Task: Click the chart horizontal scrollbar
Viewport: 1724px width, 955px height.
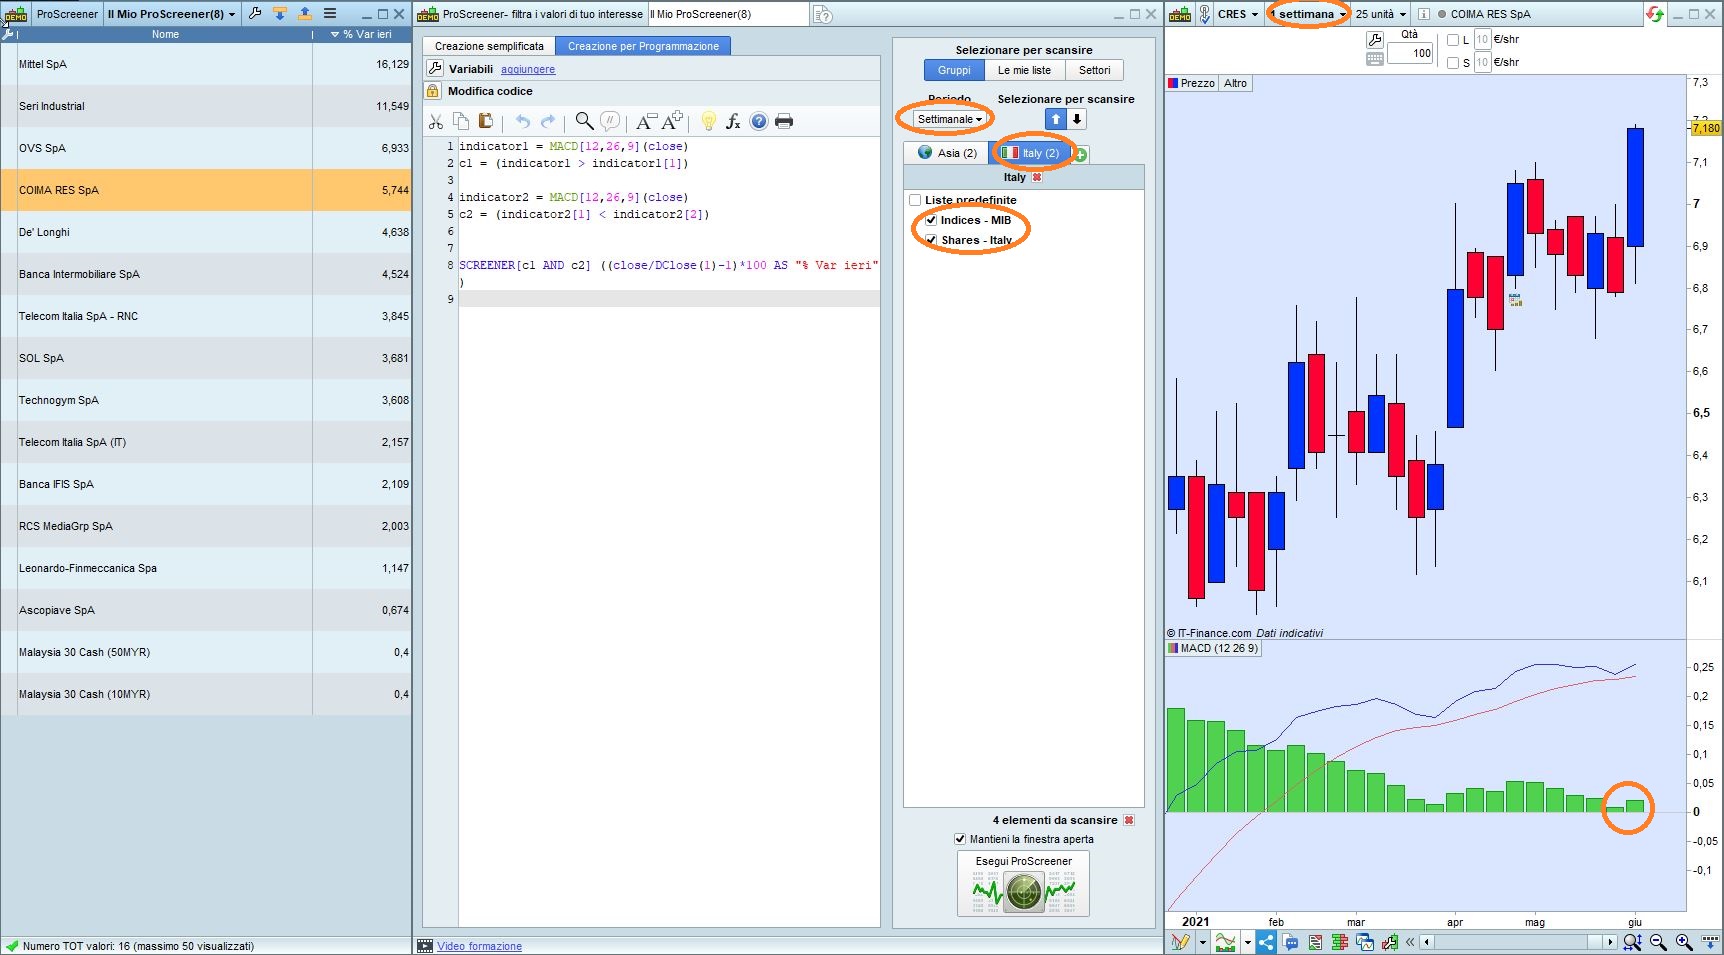Action: (1519, 942)
